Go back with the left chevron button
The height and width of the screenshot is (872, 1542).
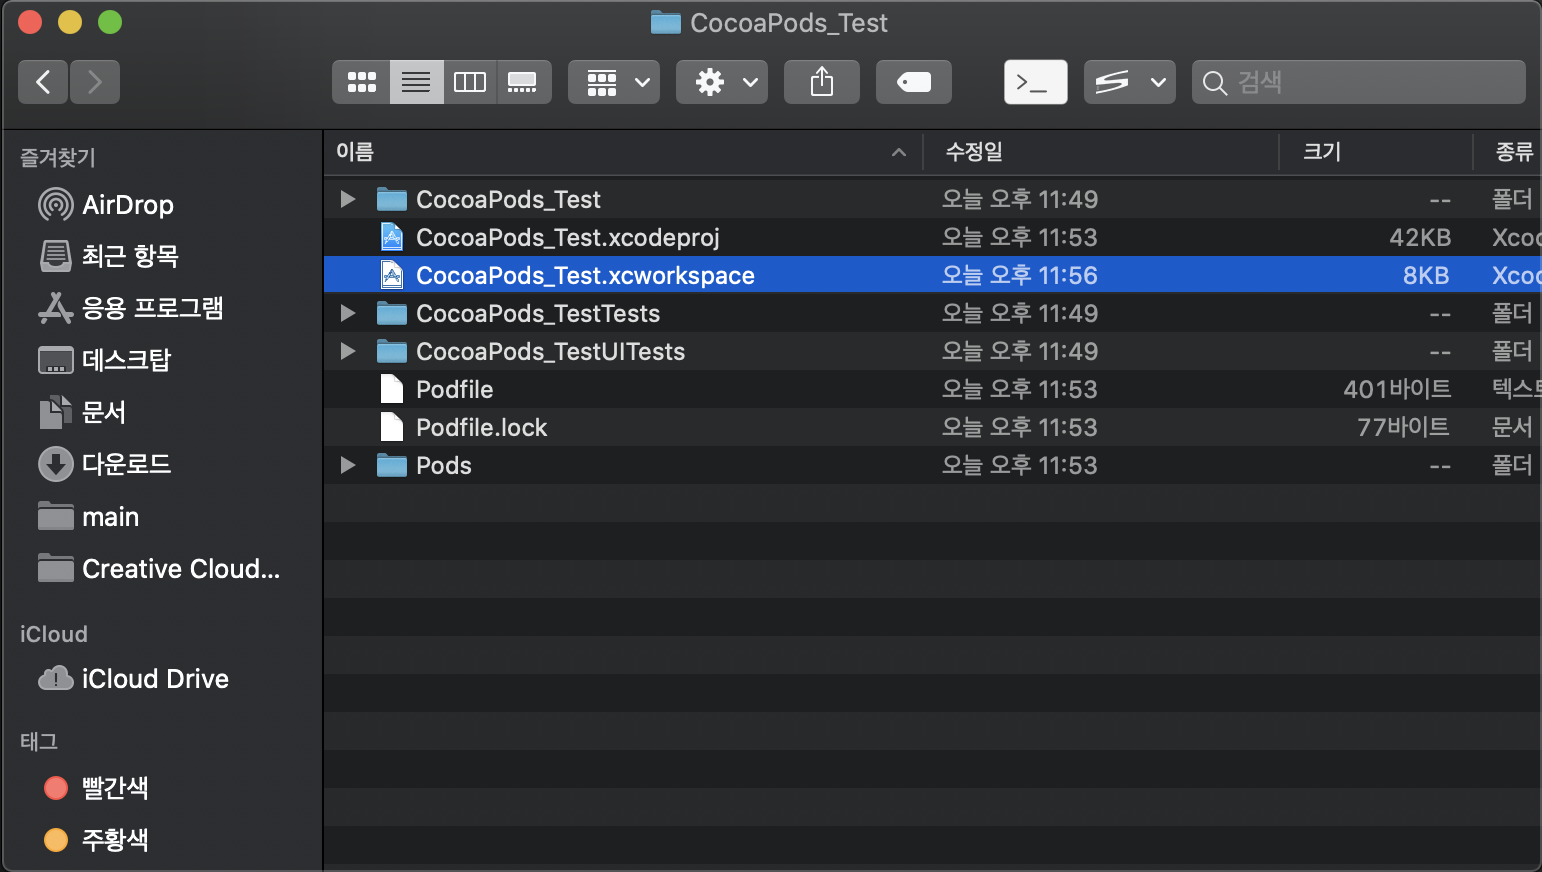43,82
